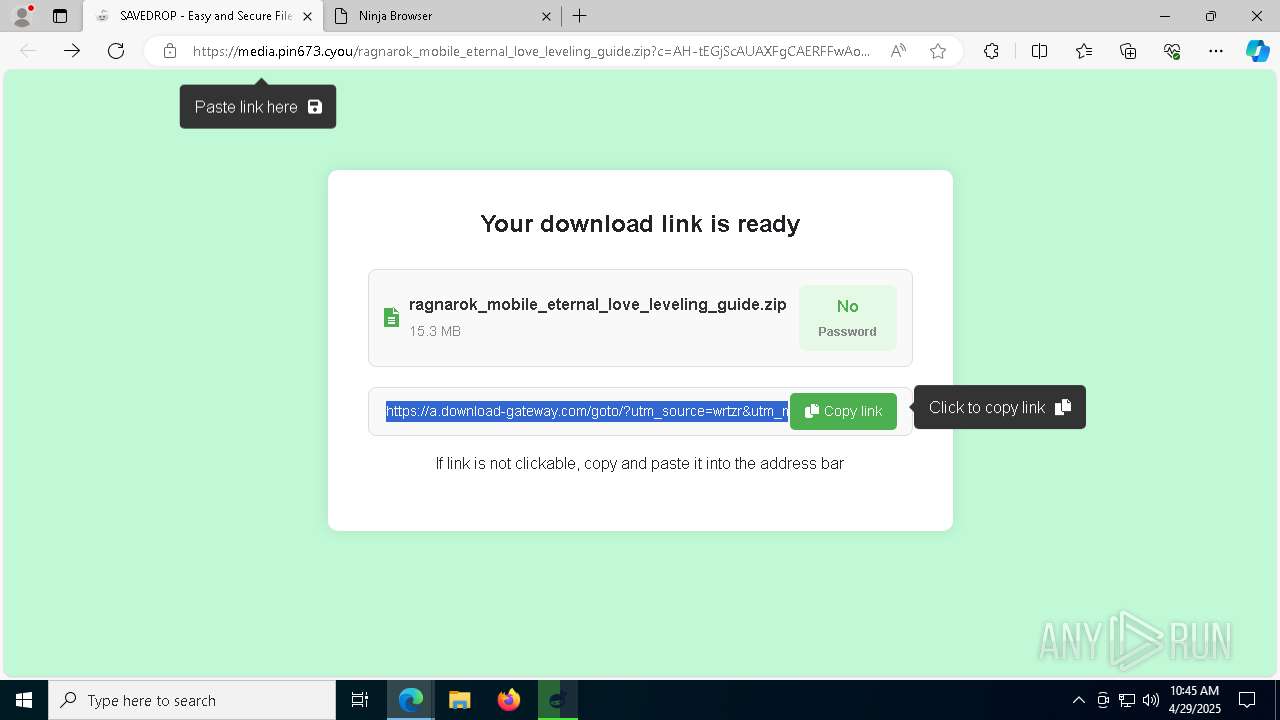Click the Click to copy link tooltip
Viewport: 1280px width, 720px height.
tap(999, 407)
